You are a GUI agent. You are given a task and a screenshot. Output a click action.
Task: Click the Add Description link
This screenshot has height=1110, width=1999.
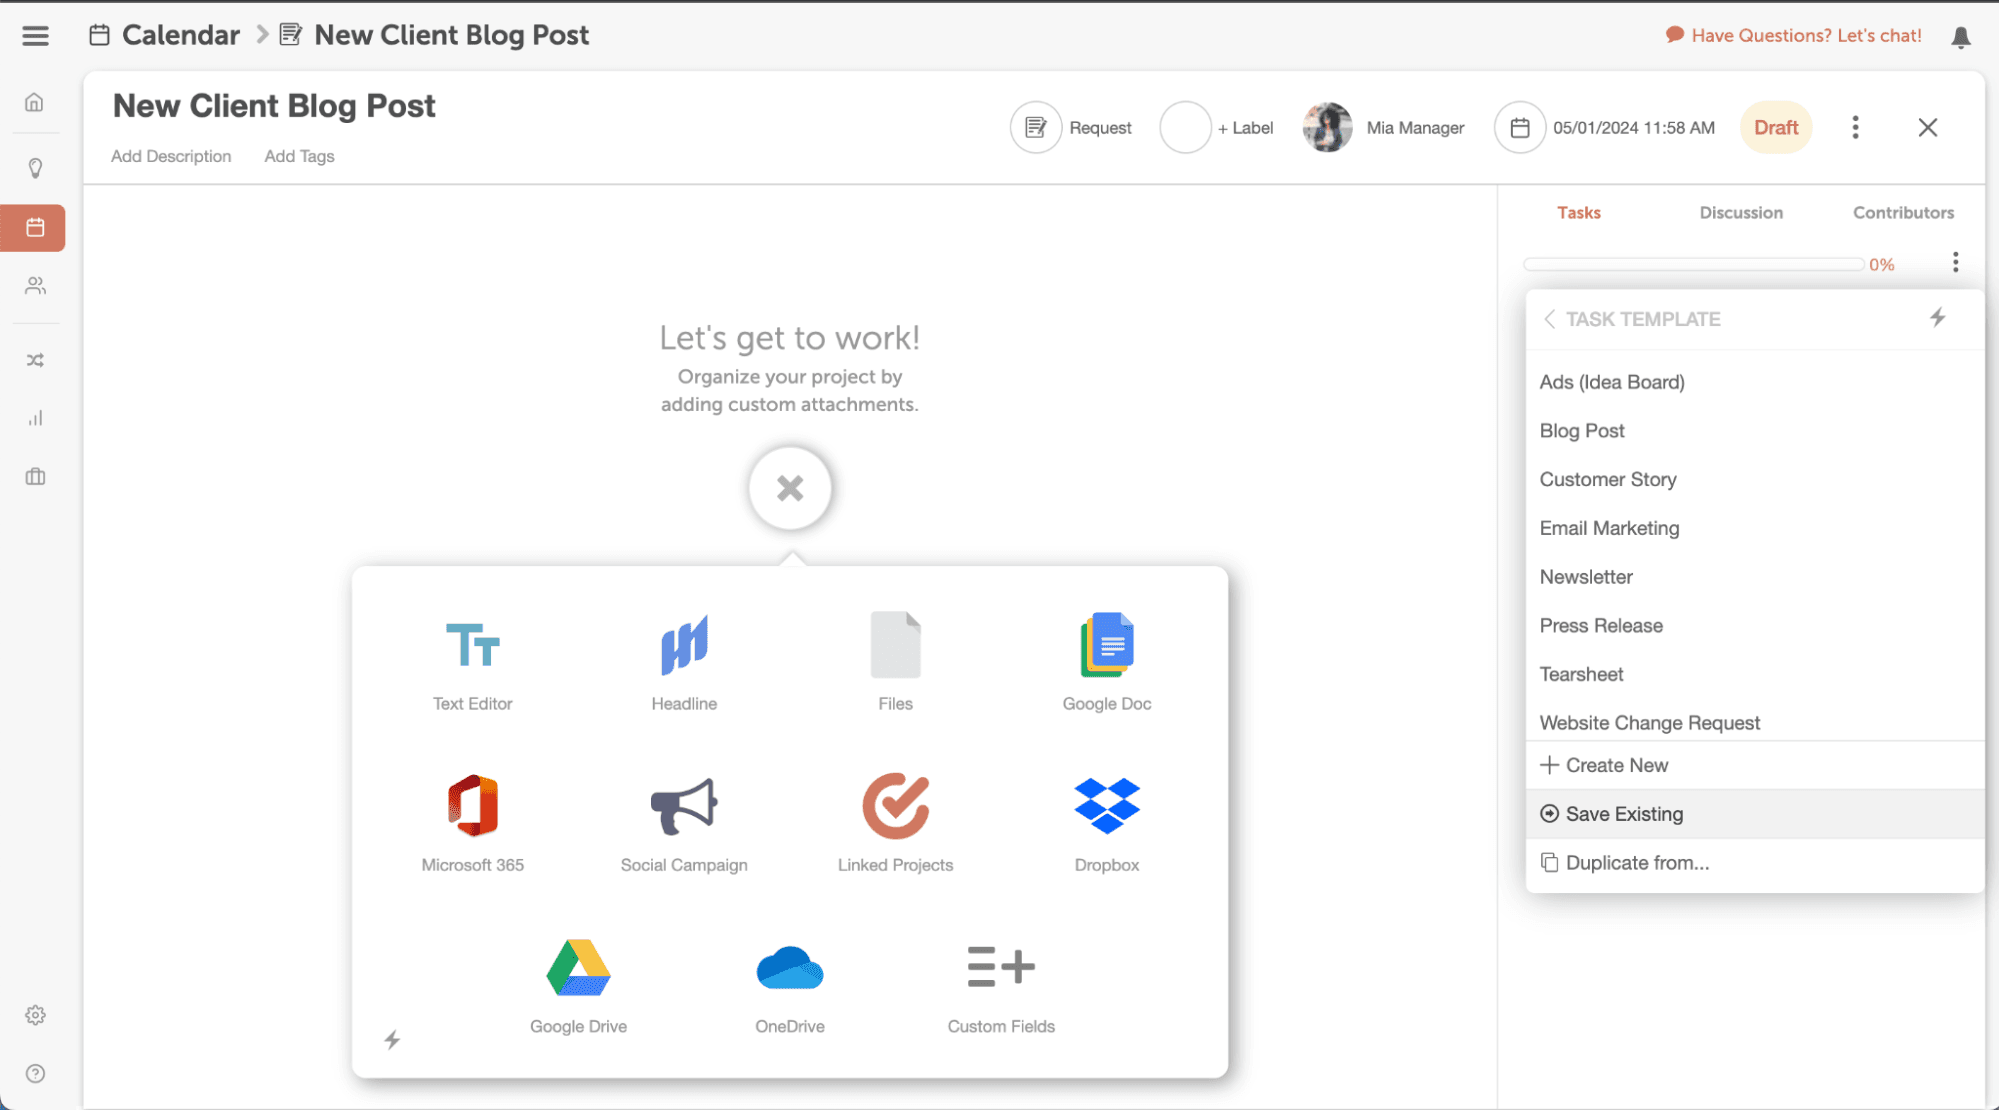[171, 156]
